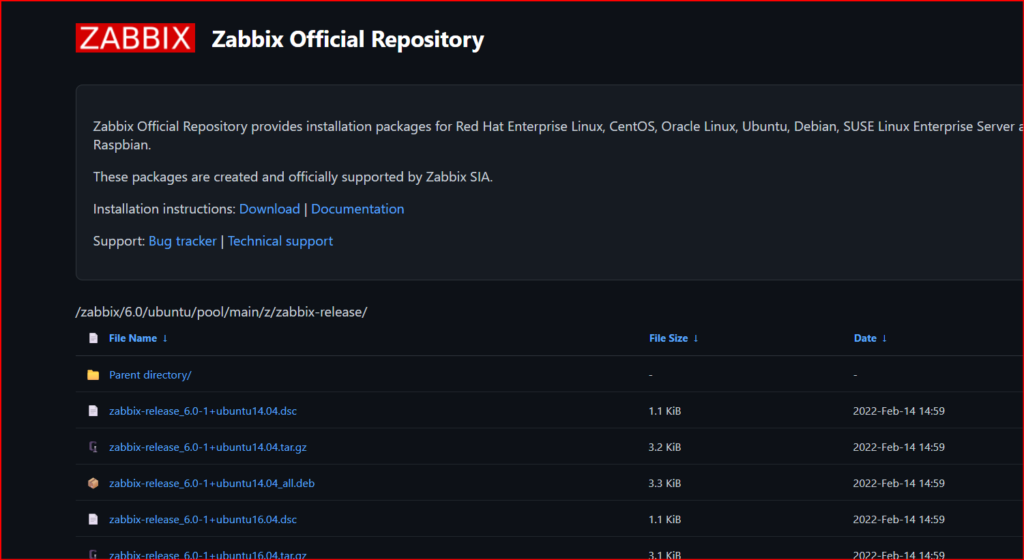Click the ZABBIX logo
1024x560 pixels.
coord(135,38)
